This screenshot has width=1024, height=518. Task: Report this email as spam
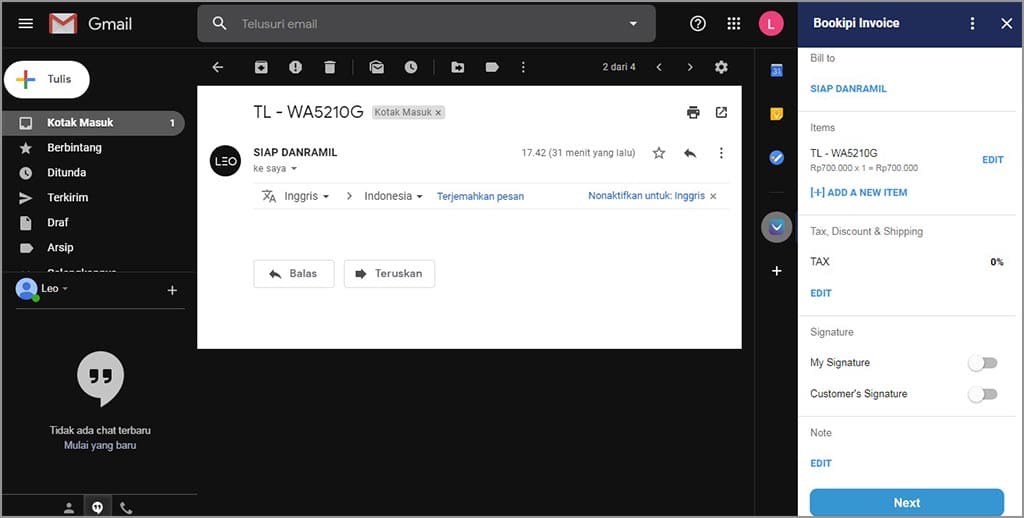pyautogui.click(x=295, y=67)
